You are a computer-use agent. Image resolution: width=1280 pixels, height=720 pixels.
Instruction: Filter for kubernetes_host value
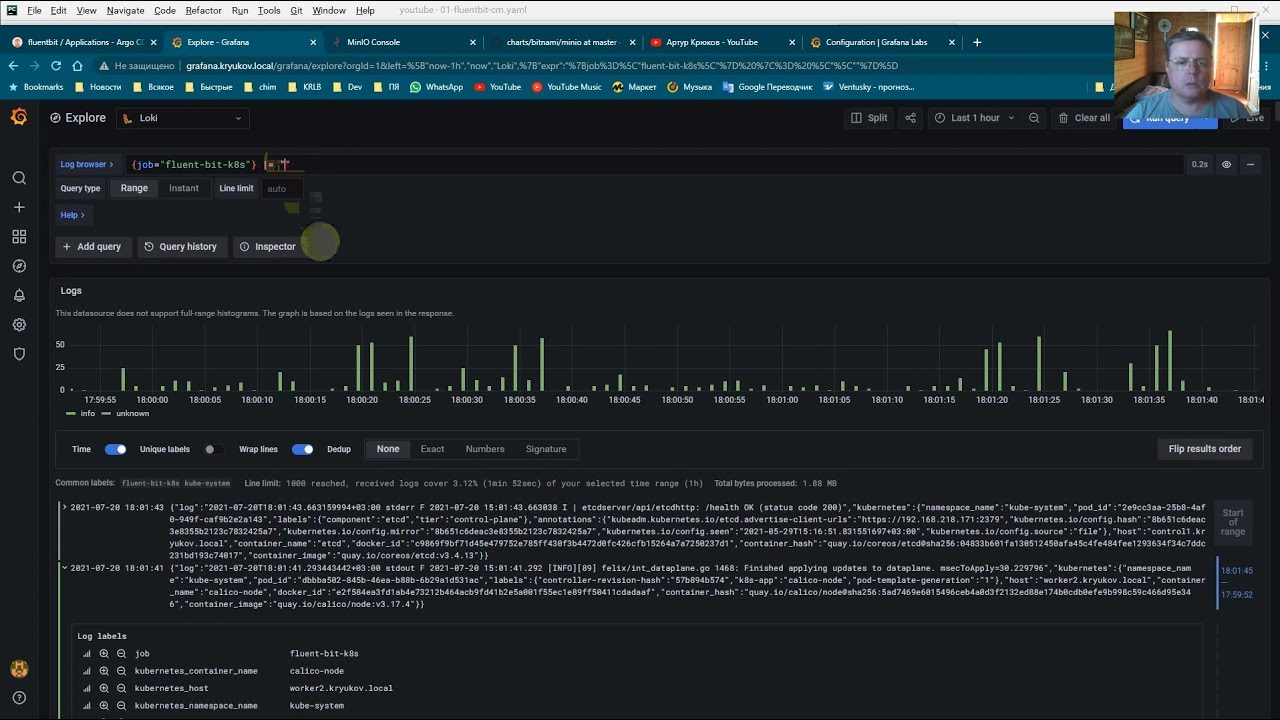point(104,688)
